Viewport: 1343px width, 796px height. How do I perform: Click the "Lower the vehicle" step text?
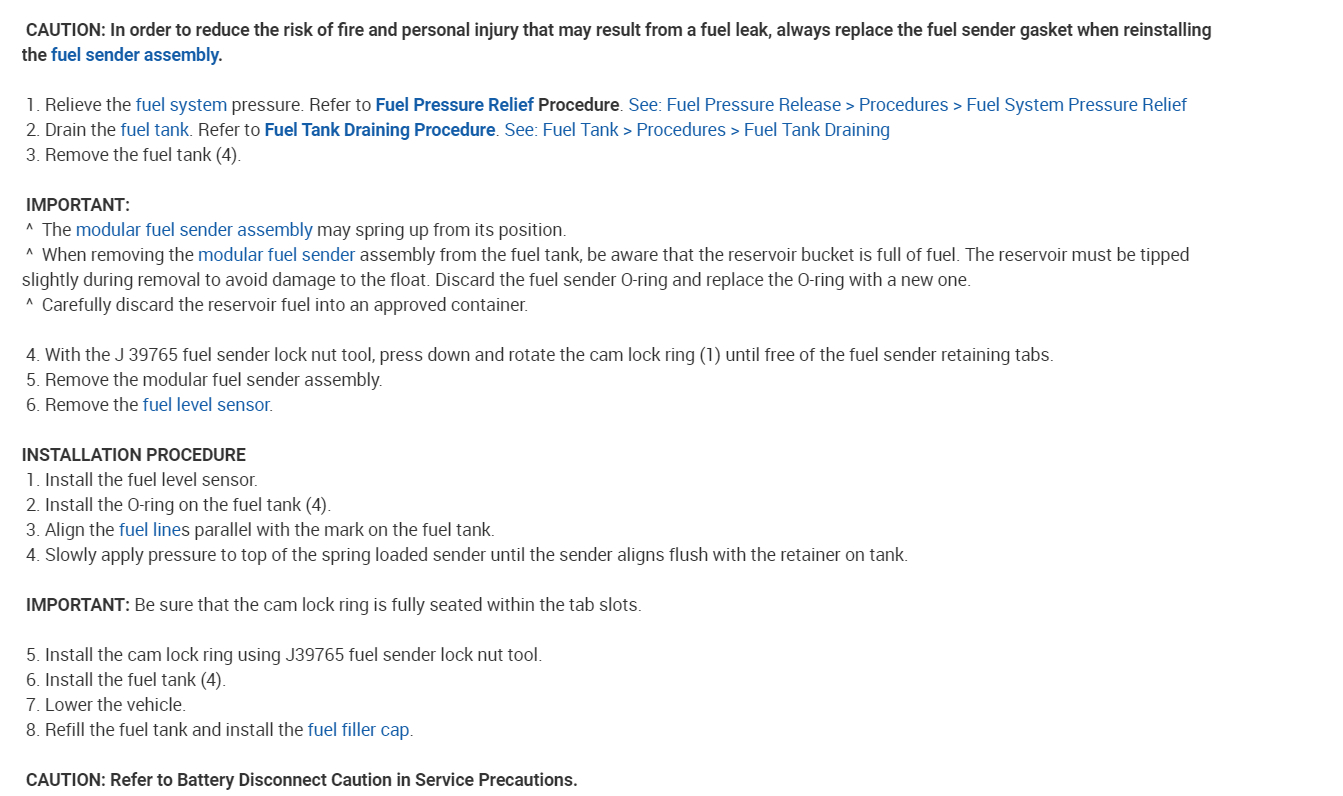pos(115,705)
